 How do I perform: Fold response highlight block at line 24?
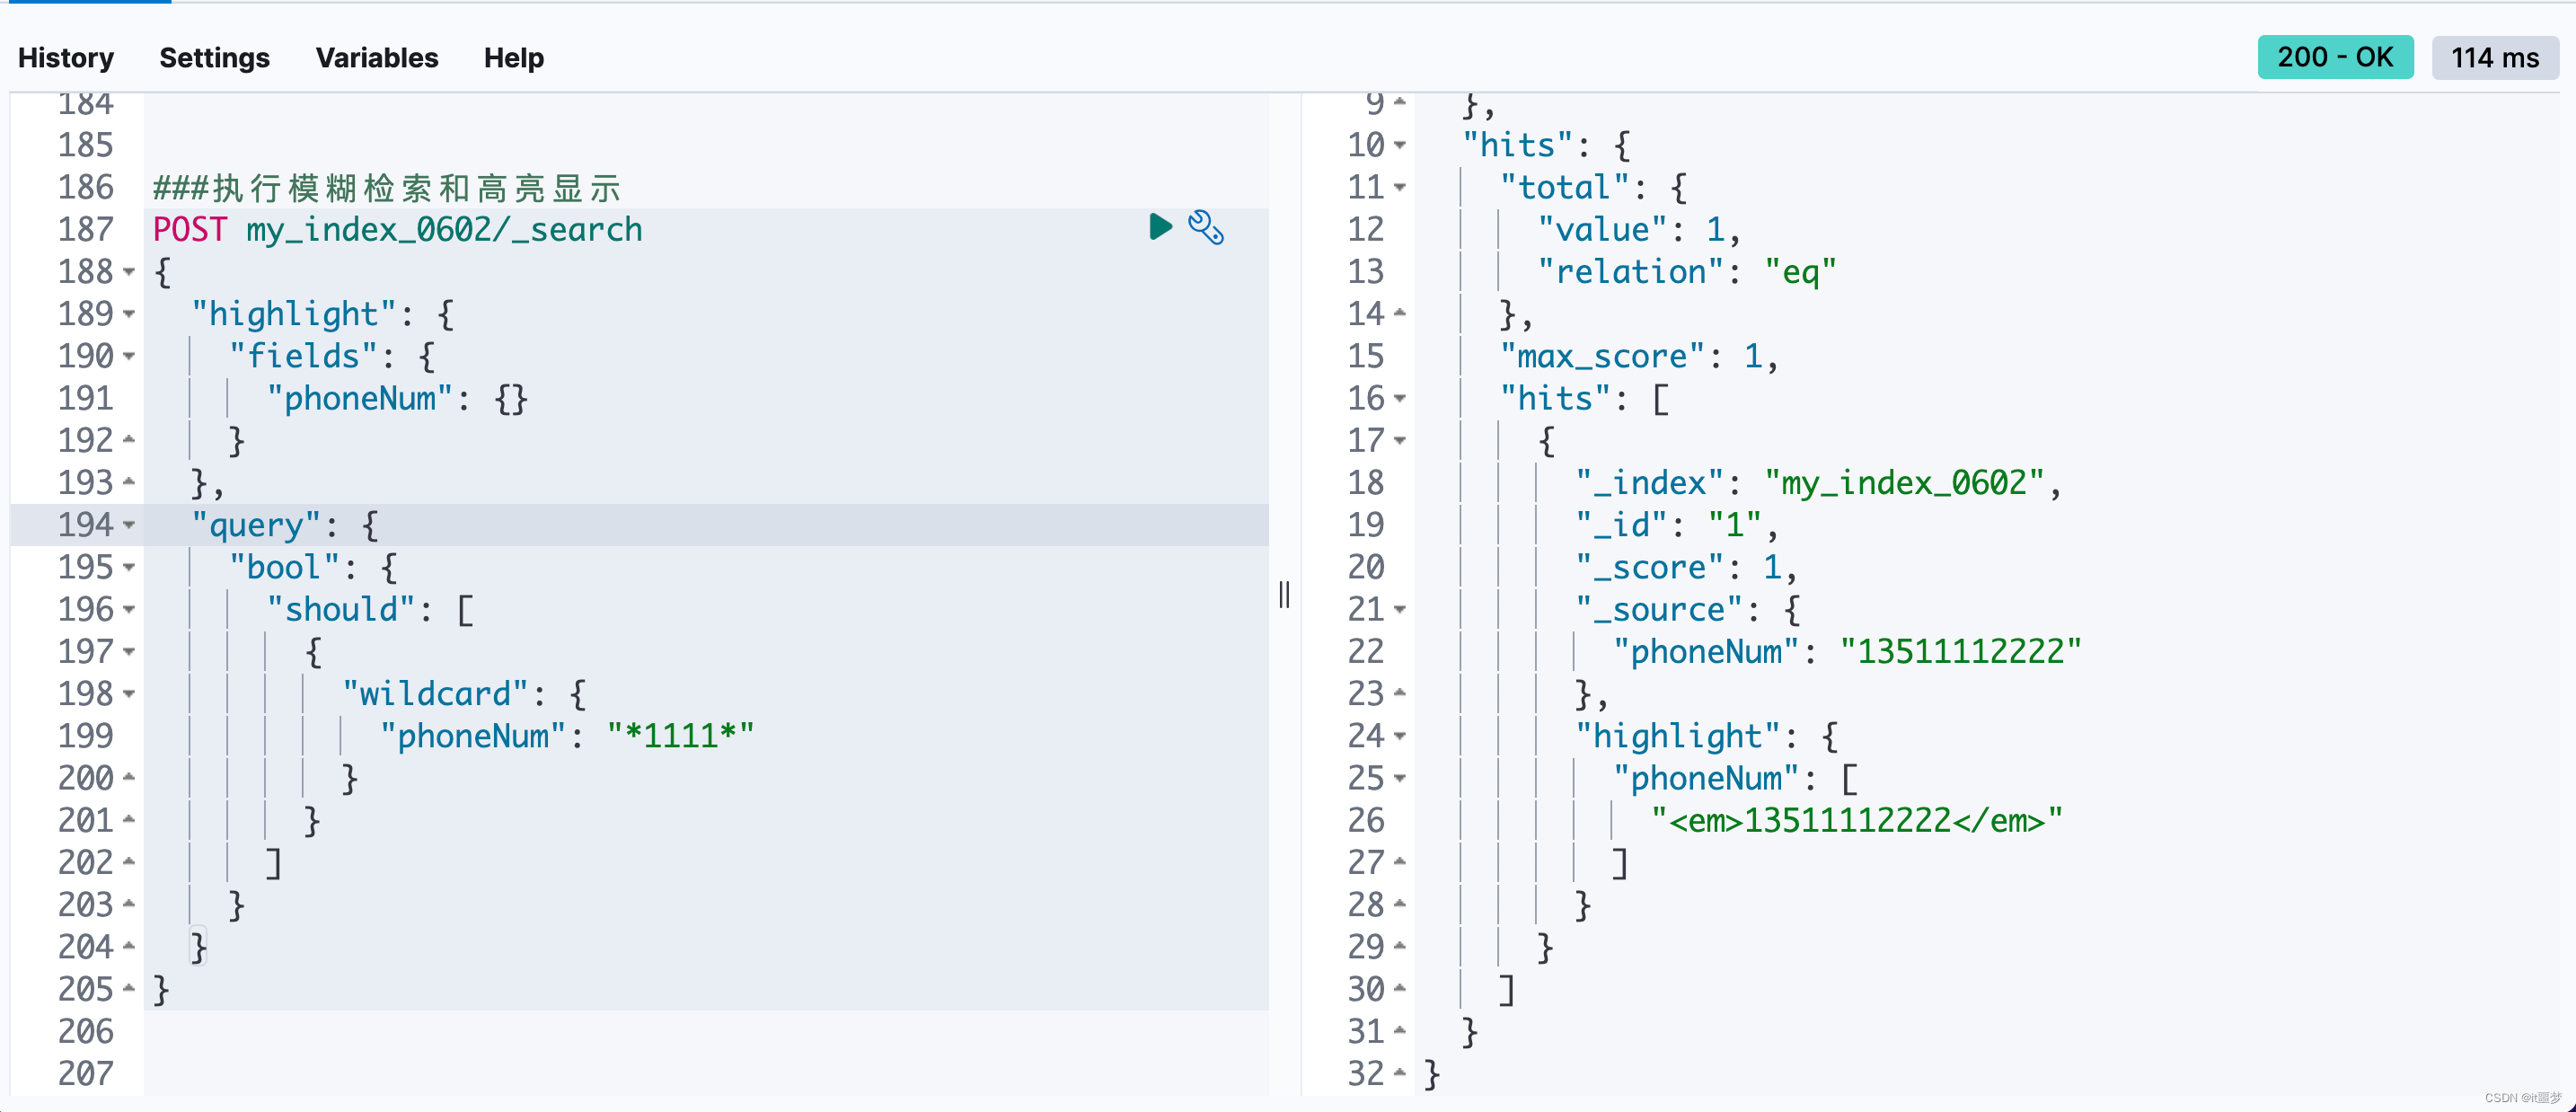point(1400,736)
